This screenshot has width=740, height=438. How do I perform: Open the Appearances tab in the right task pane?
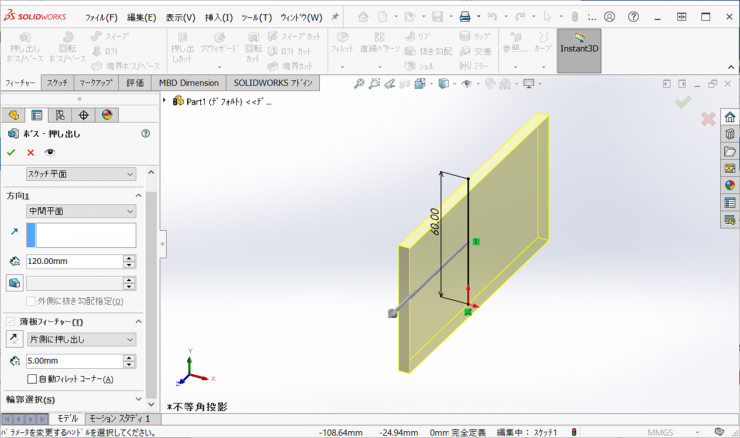pos(729,184)
